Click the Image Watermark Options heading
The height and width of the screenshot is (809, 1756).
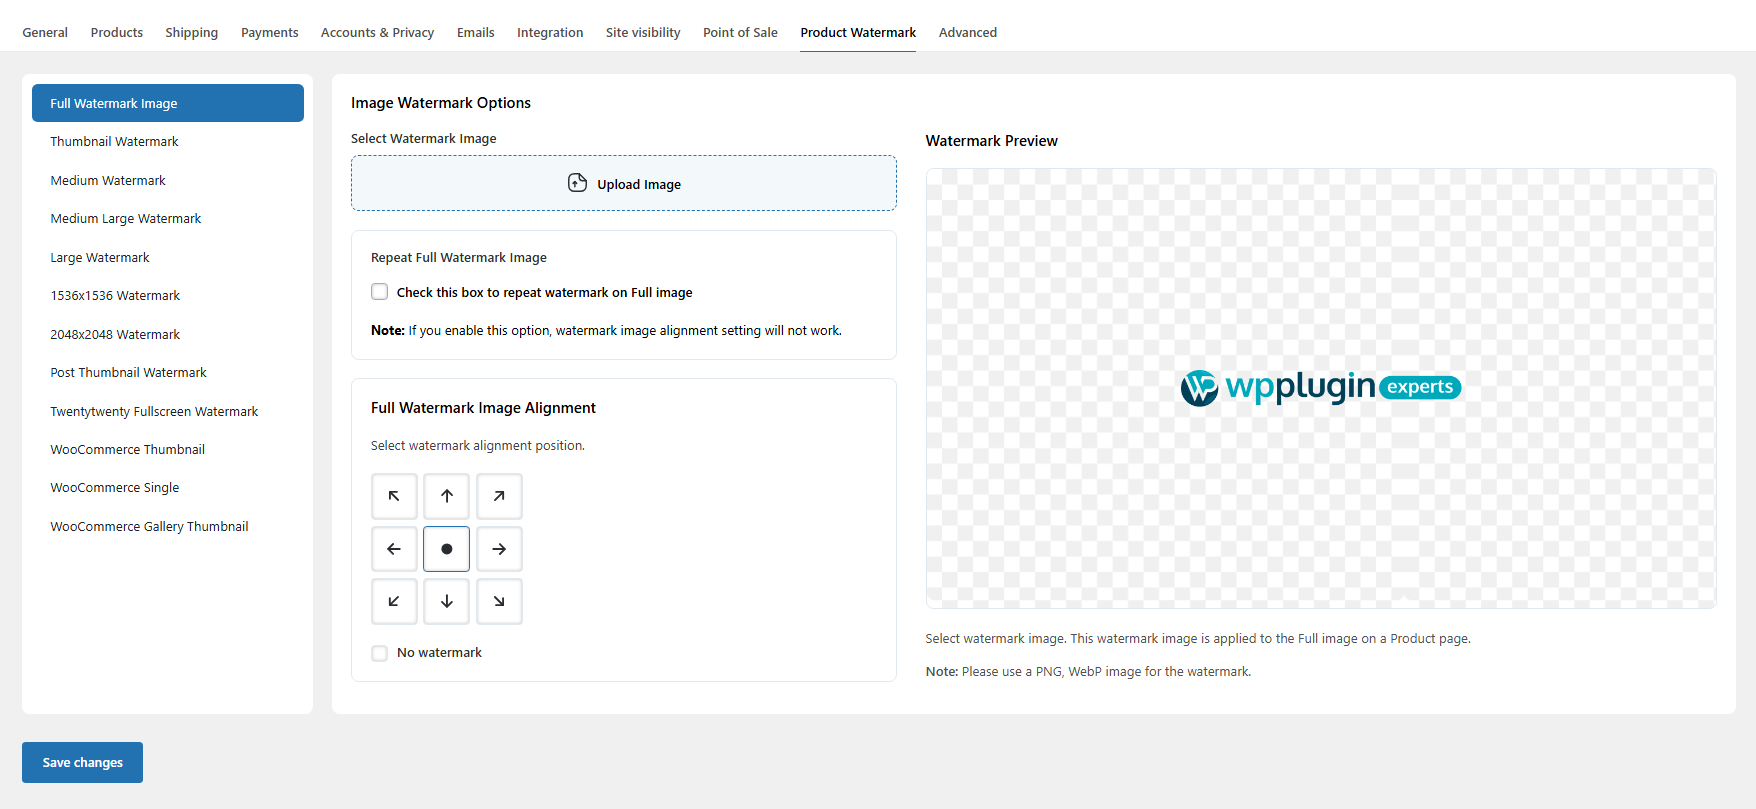tap(441, 103)
